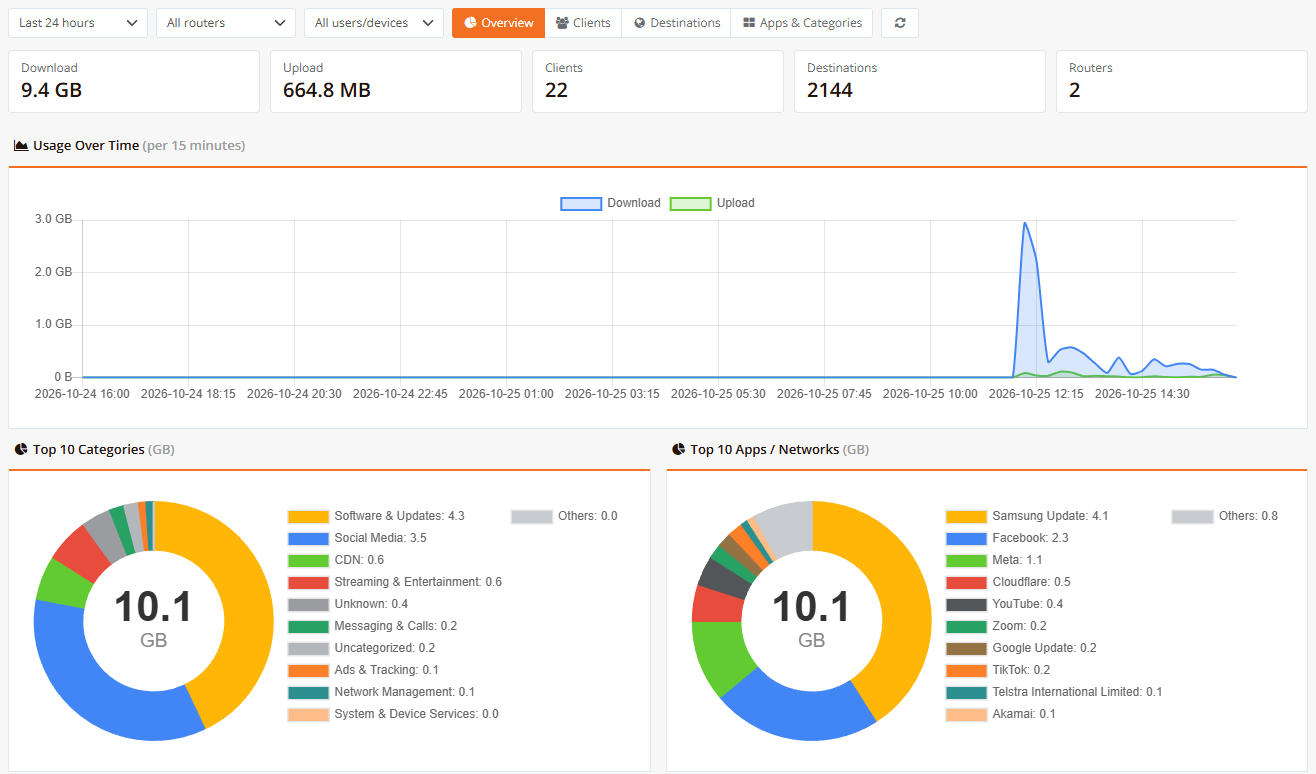Click the Social Media legend swatch
This screenshot has width=1316, height=774.
pos(308,538)
